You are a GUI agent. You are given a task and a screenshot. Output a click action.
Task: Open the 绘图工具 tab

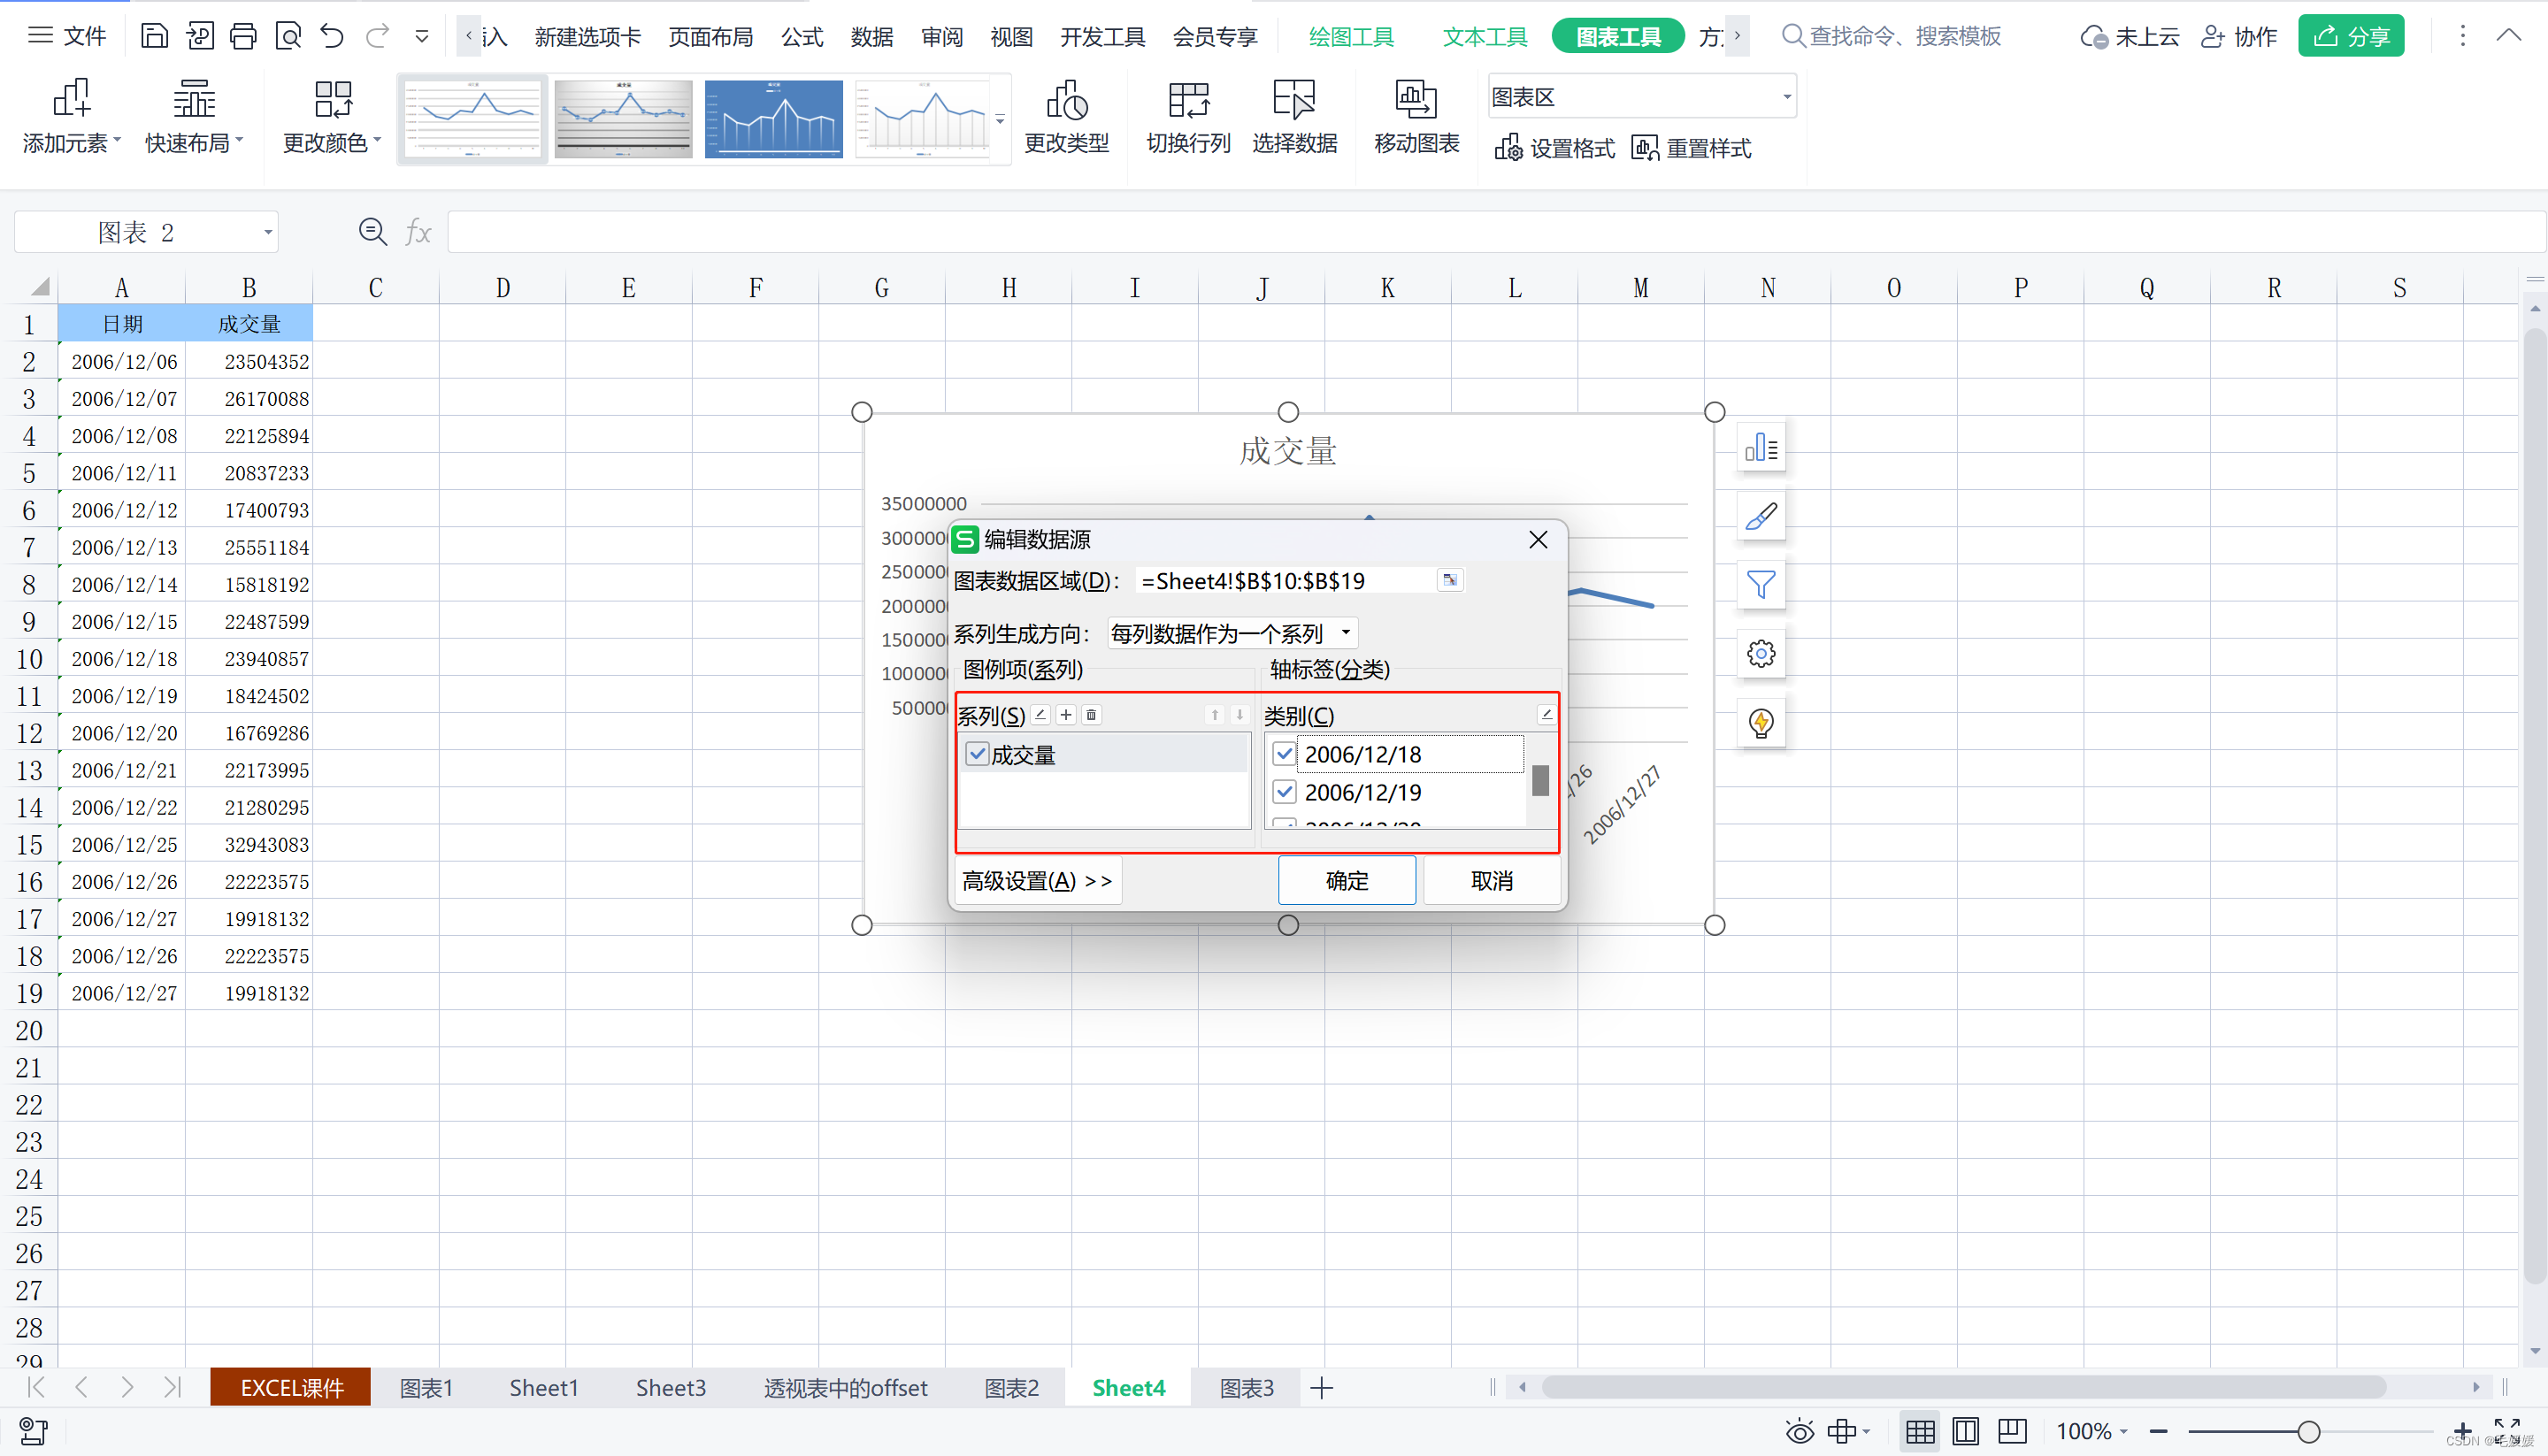[x=1351, y=37]
